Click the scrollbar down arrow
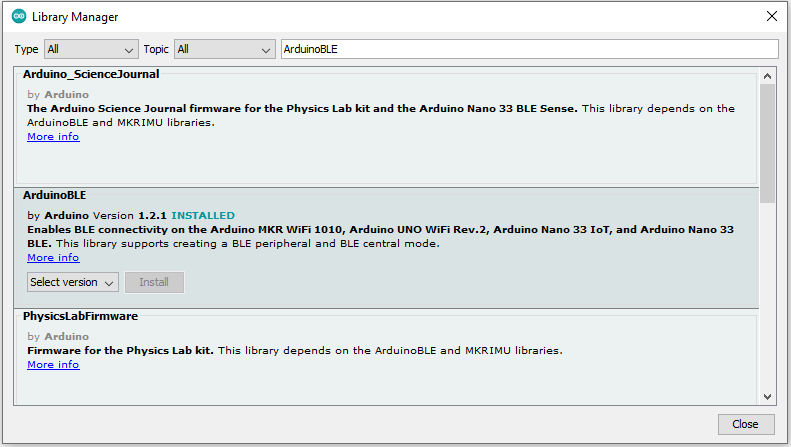The width and height of the screenshot is (791, 447). (x=767, y=396)
